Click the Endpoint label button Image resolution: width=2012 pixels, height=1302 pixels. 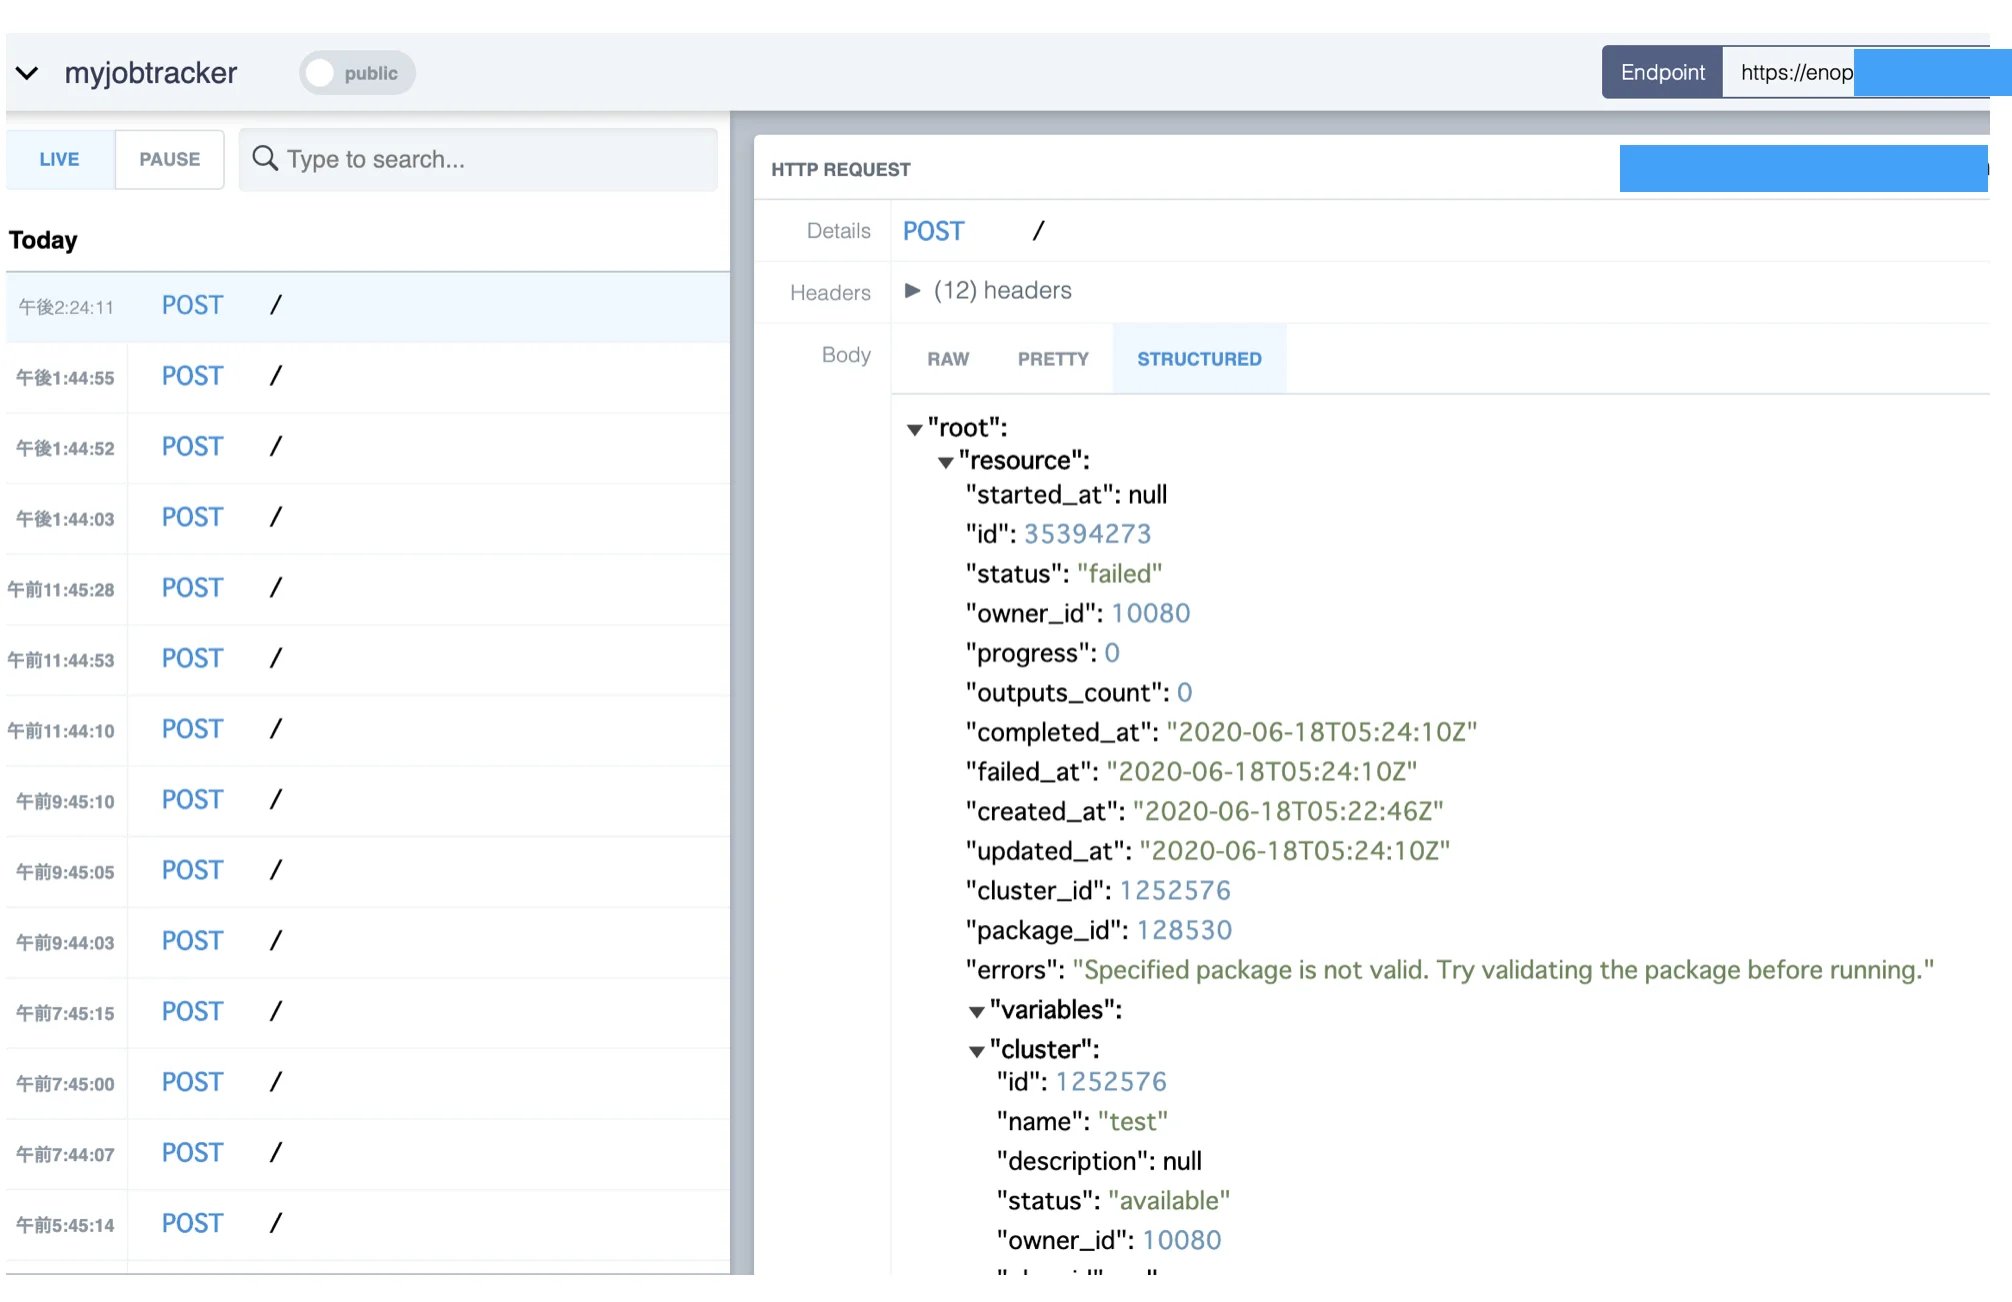pos(1662,72)
